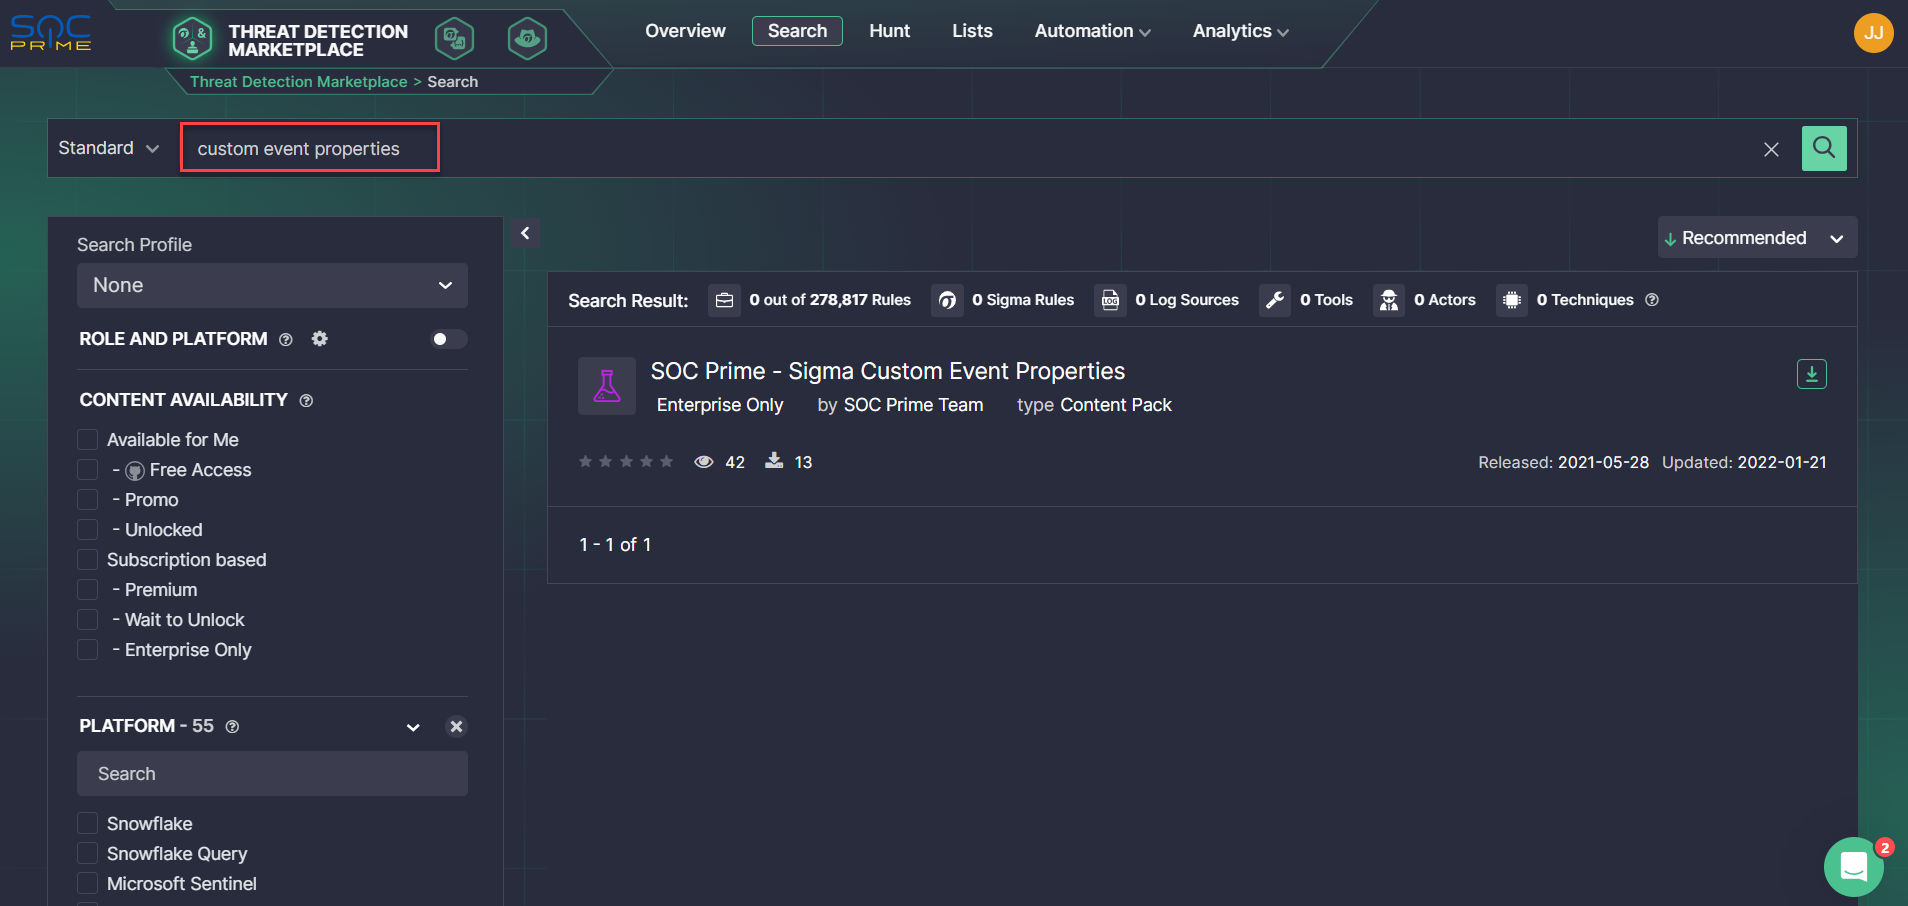Check Subscription based filter
This screenshot has width=1908, height=906.
(88, 560)
